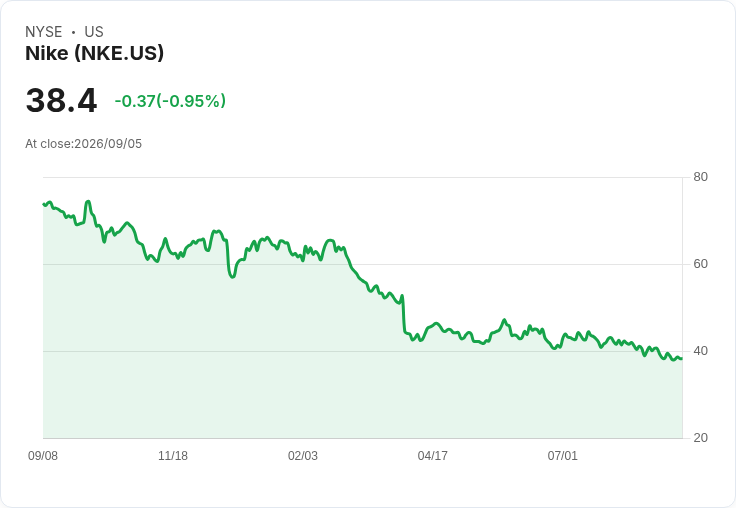The height and width of the screenshot is (508, 736).
Task: Click the NYSE exchange label
Action: (44, 32)
